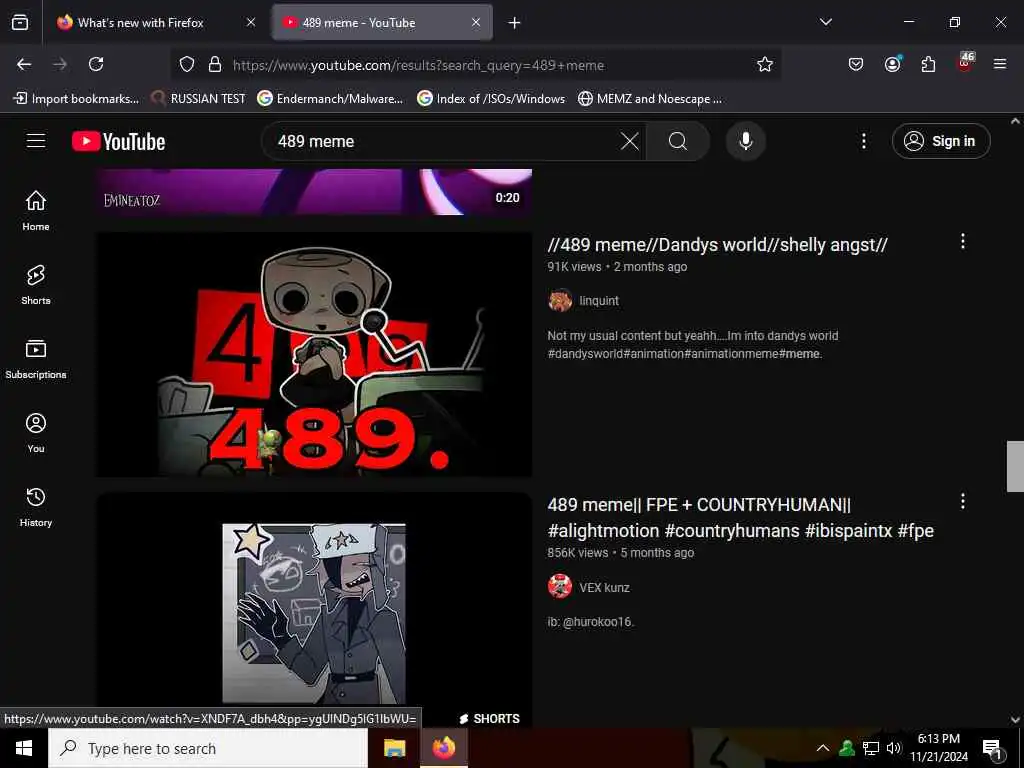The image size is (1024, 768).
Task: Close the 489 meme YouTube tab
Action: click(x=476, y=23)
